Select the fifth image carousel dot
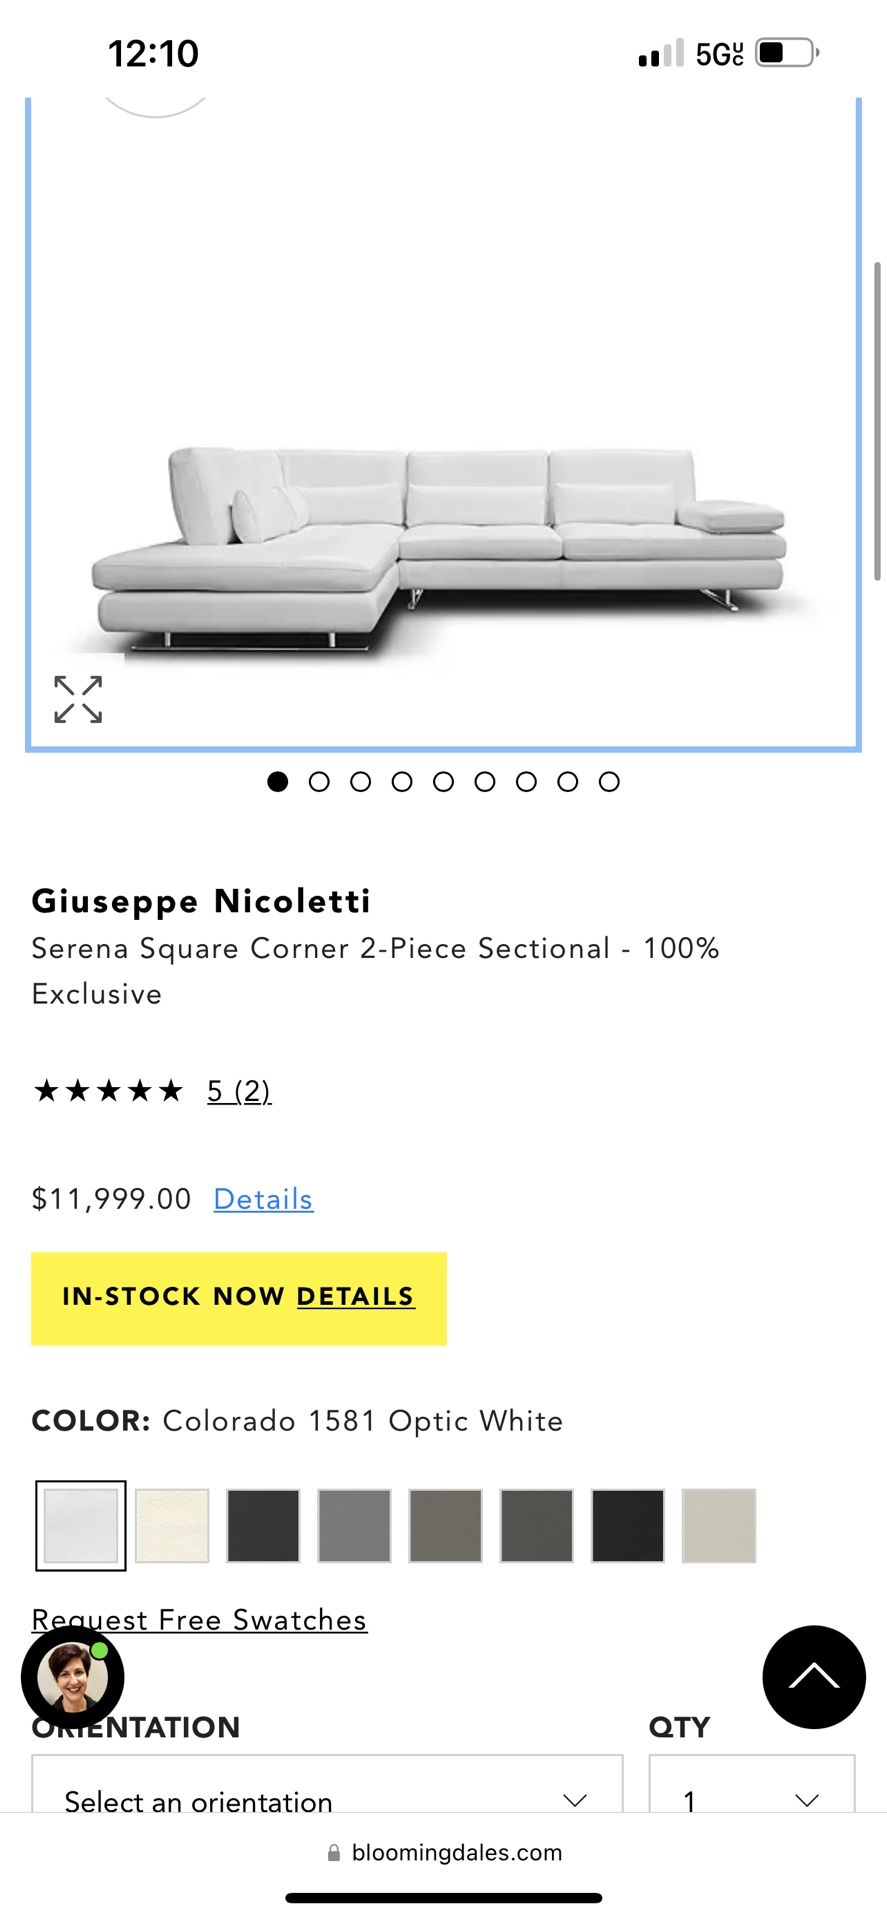887x1920 pixels. [443, 782]
